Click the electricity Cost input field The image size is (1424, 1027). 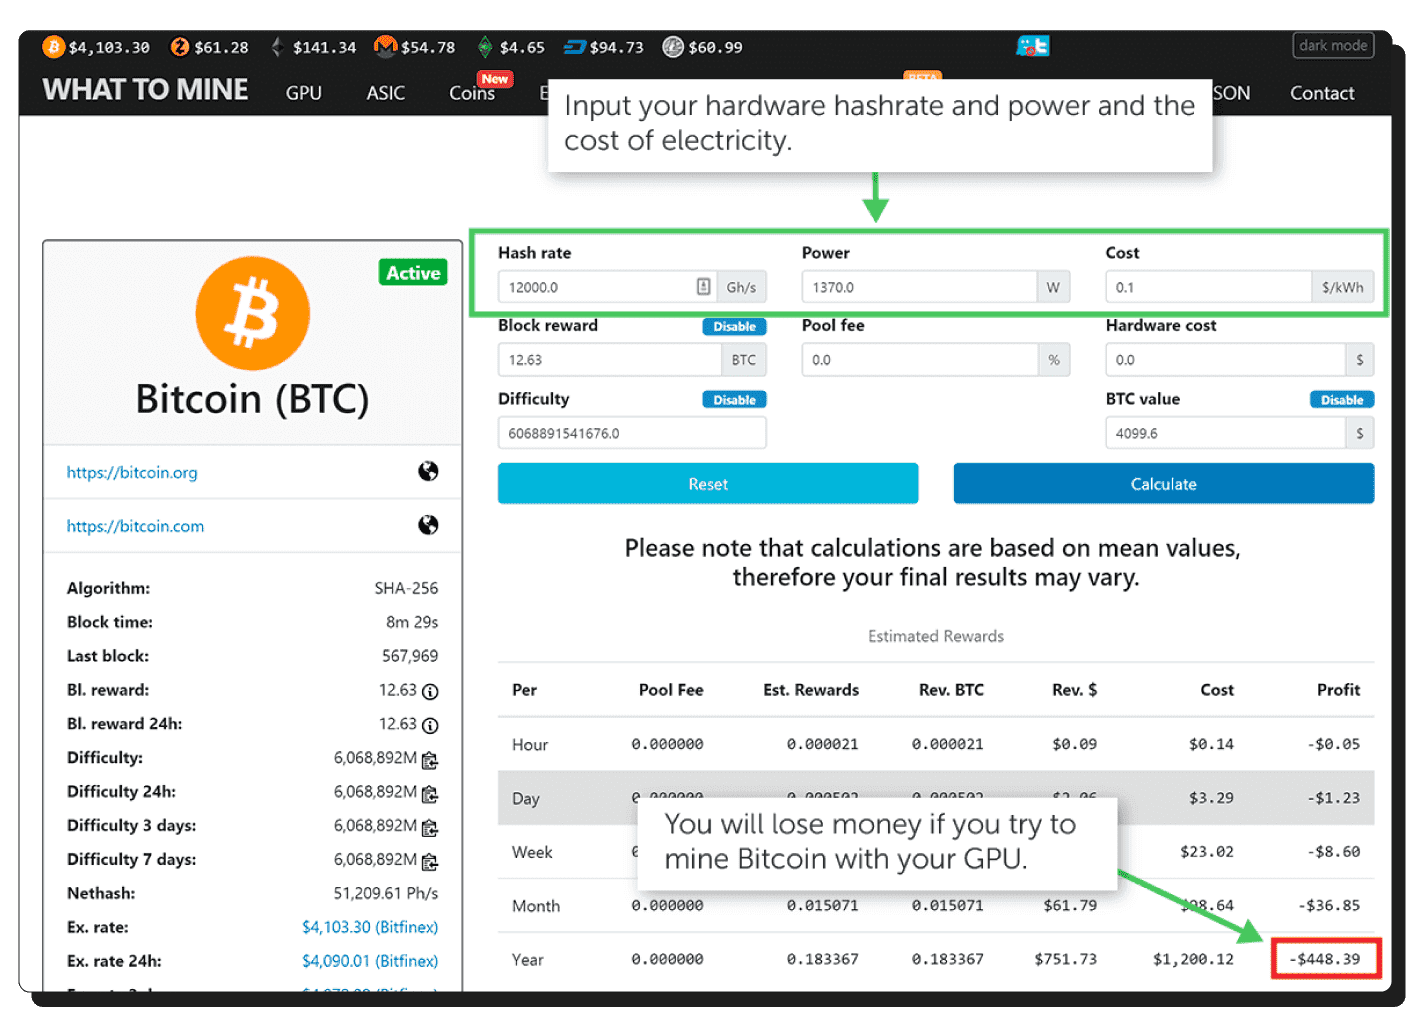(1208, 287)
